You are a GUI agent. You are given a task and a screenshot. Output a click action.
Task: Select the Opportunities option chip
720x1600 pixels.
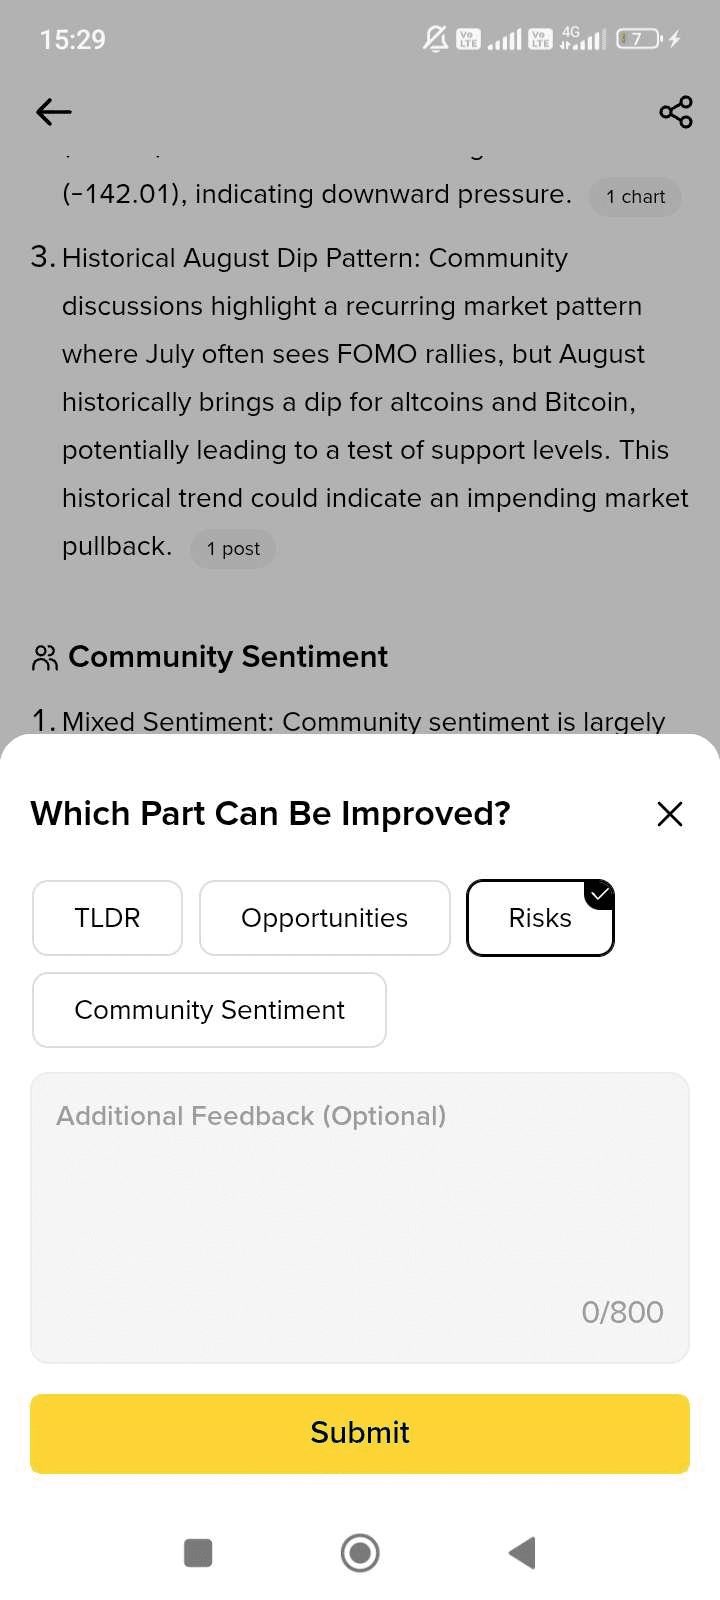coord(325,918)
